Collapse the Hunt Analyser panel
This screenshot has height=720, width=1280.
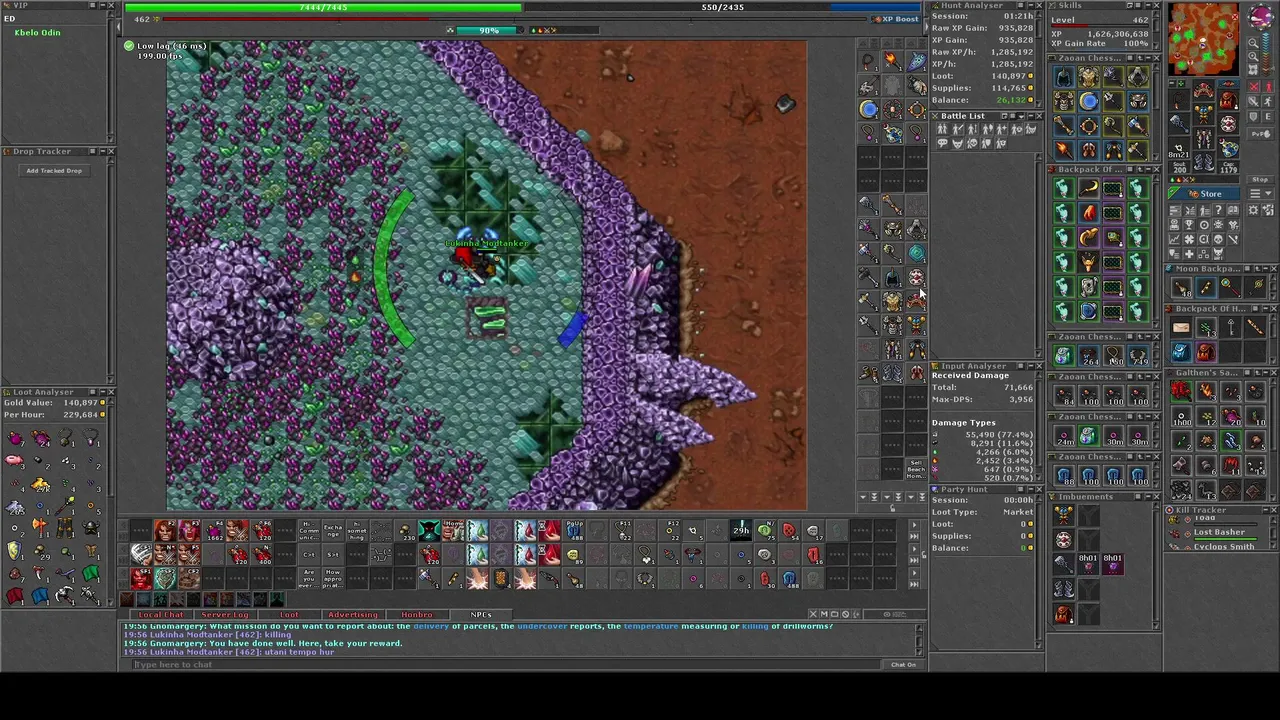1031,5
